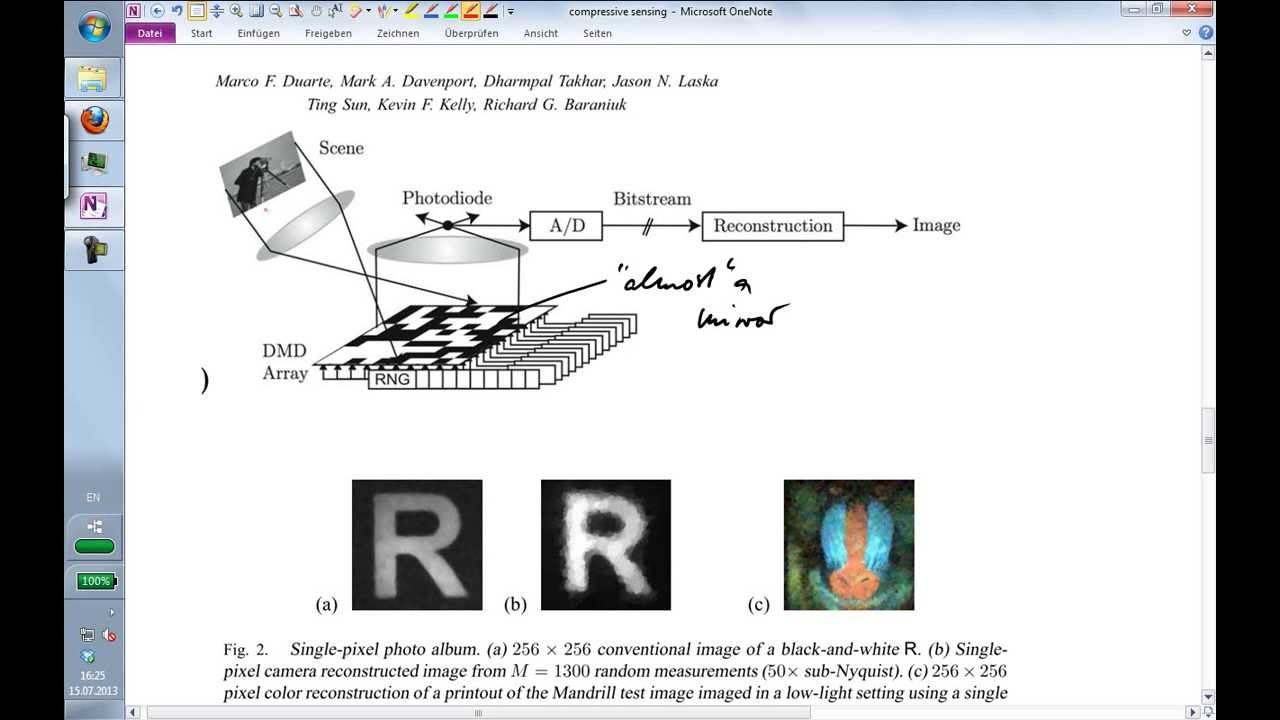Click the EN language indicator
The height and width of the screenshot is (720, 1280).
click(x=93, y=497)
